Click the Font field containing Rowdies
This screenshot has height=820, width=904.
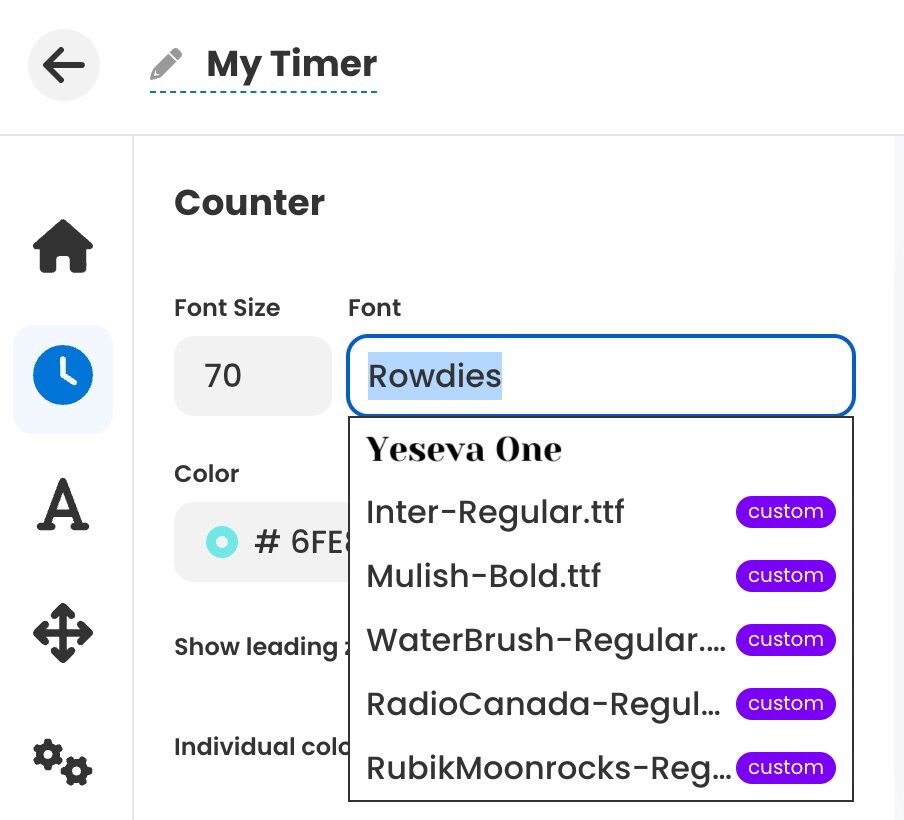[600, 375]
